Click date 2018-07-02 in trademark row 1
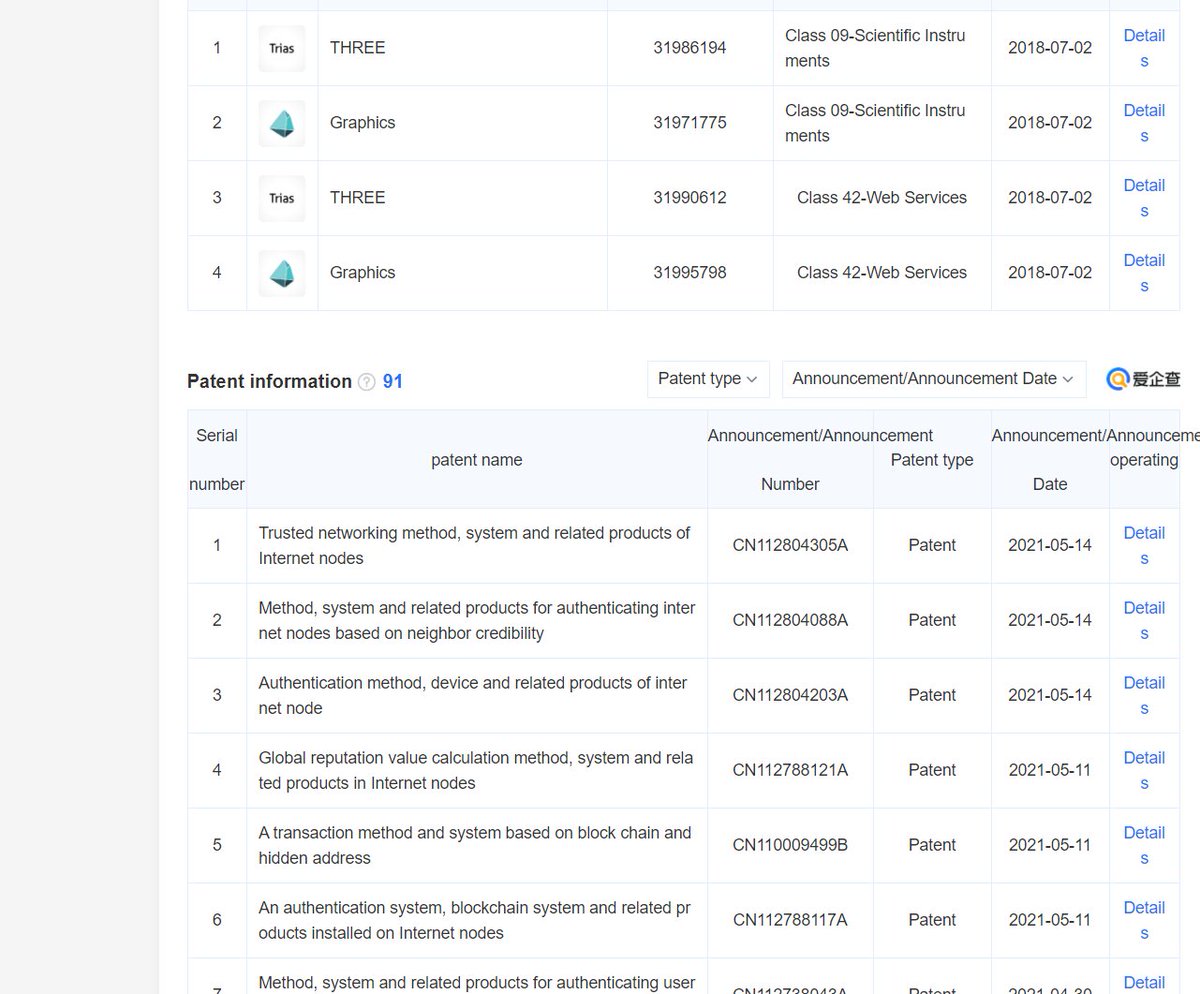 coord(1050,48)
